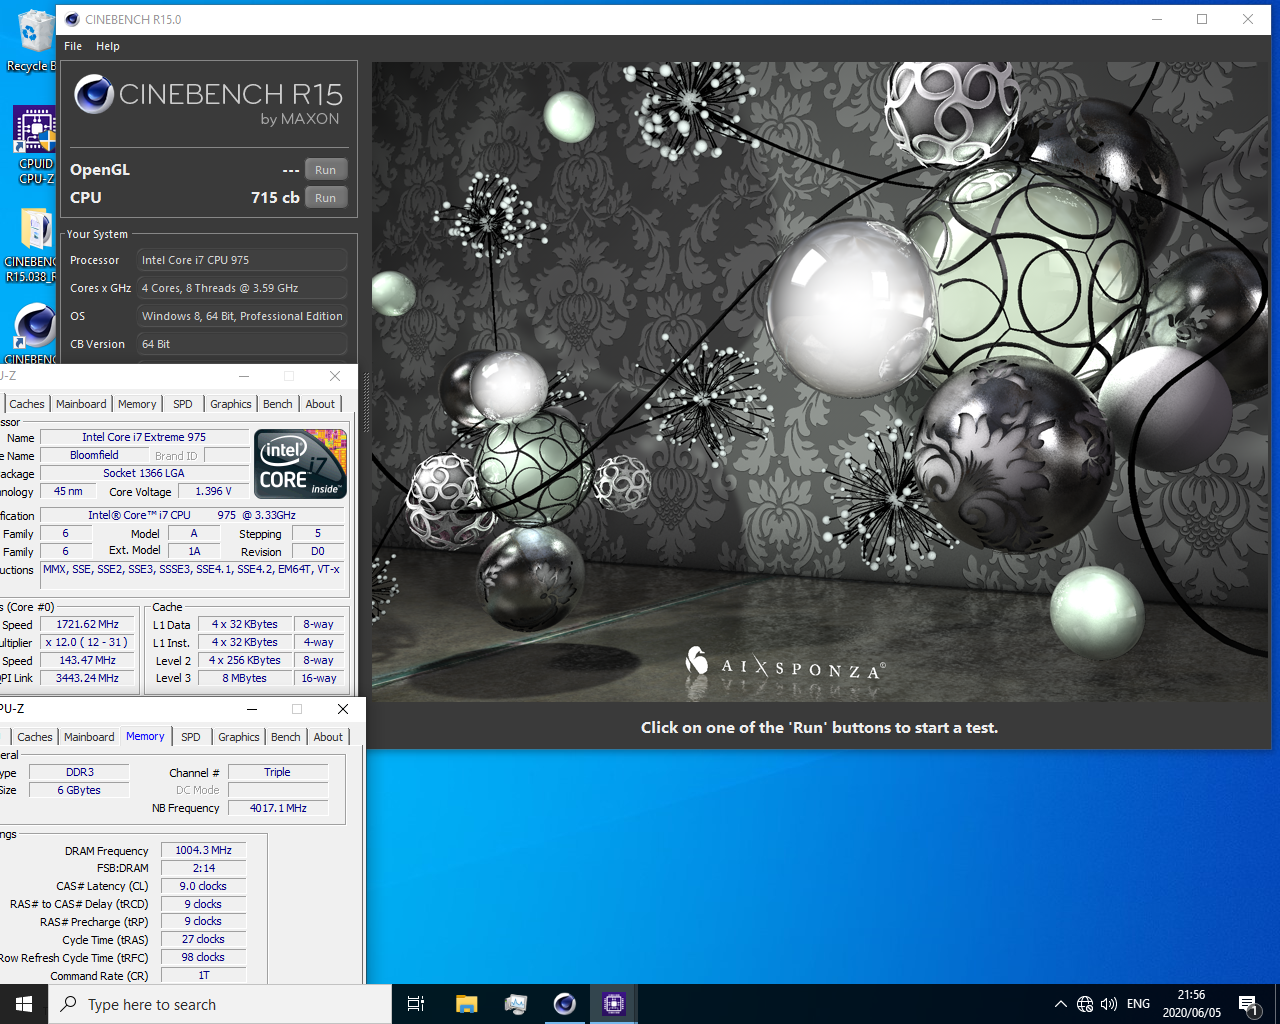1280x1024 pixels.
Task: Run the OpenGL benchmark
Action: (326, 170)
